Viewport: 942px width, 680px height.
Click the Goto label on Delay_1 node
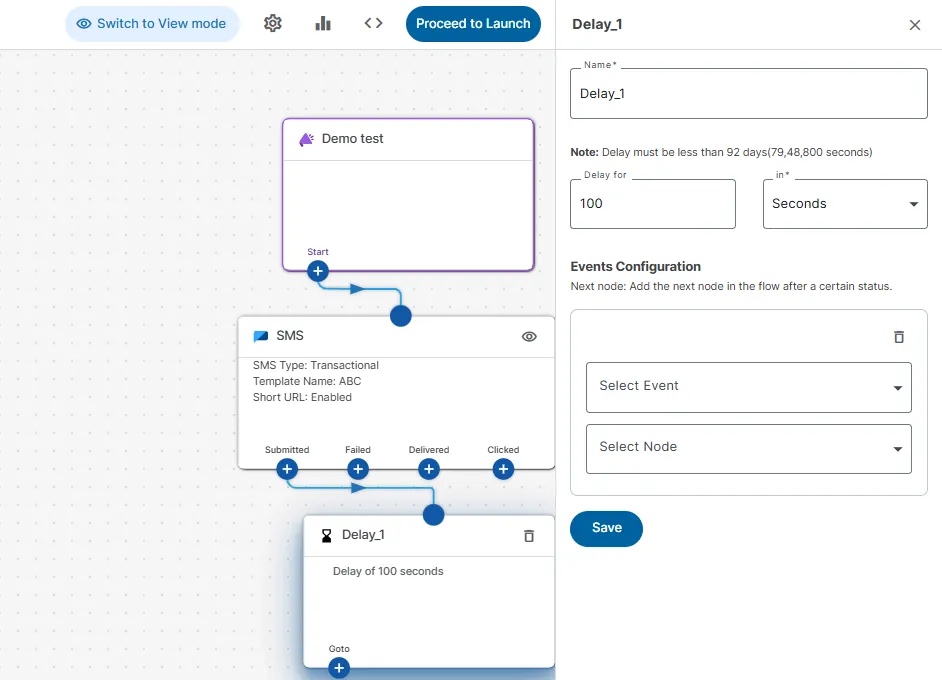339,649
